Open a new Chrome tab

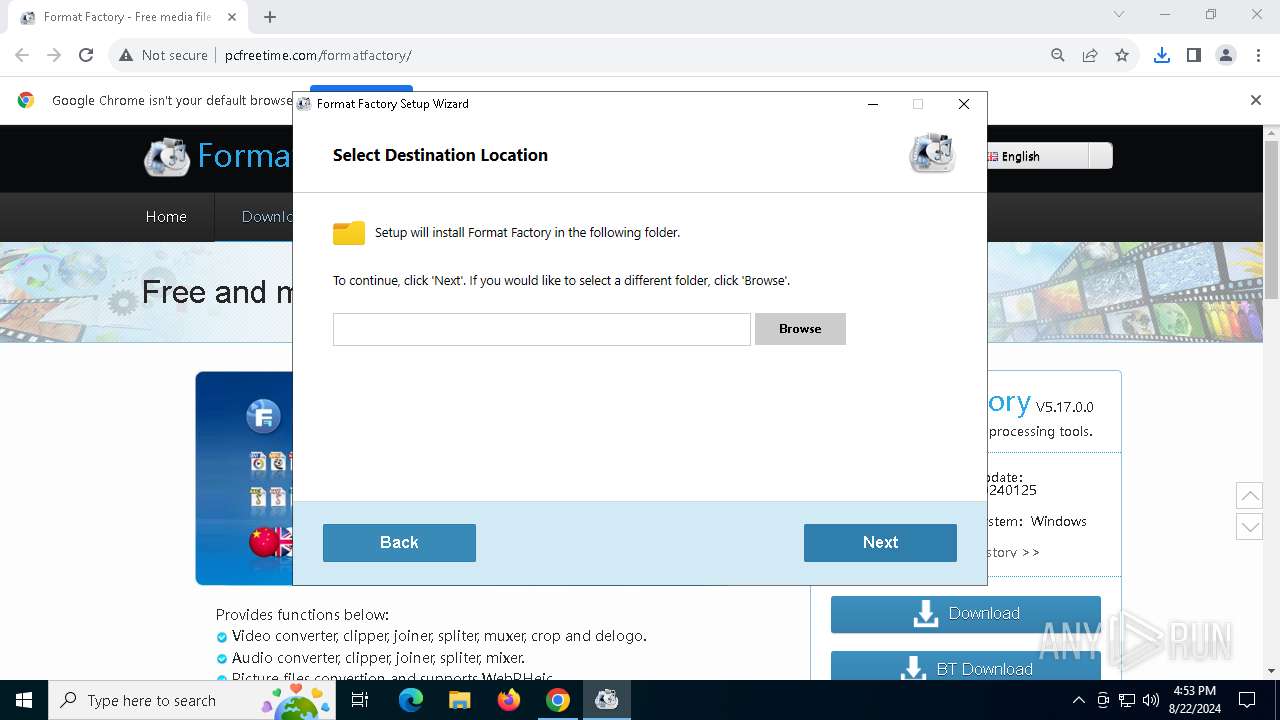tap(270, 17)
